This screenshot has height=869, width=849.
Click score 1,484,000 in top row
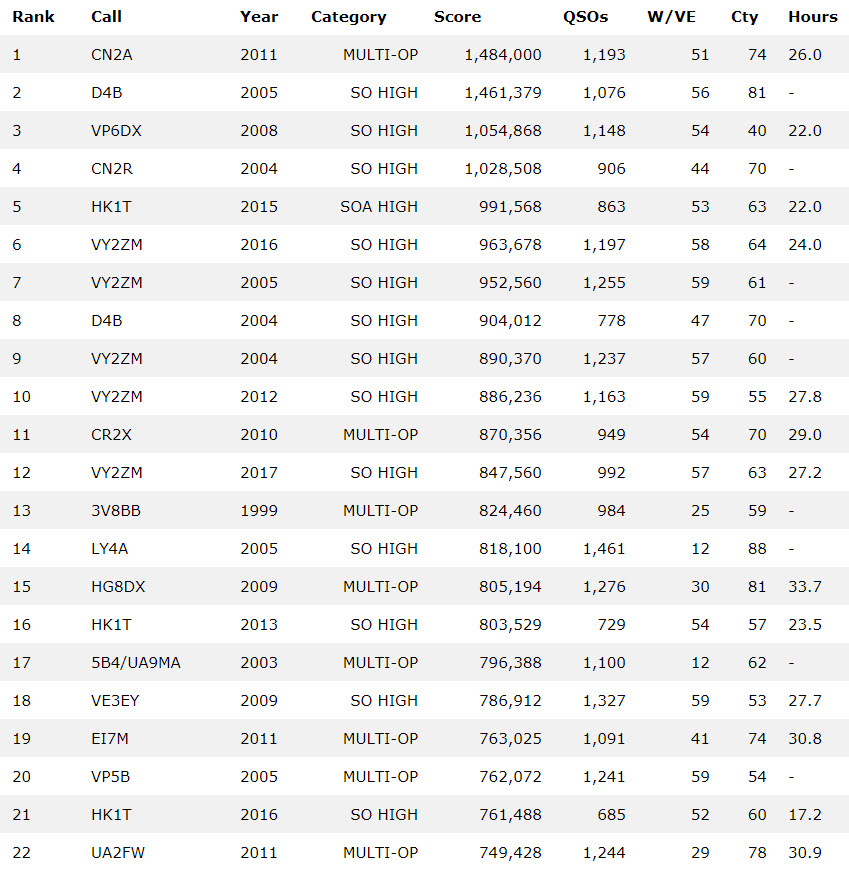pyautogui.click(x=503, y=55)
